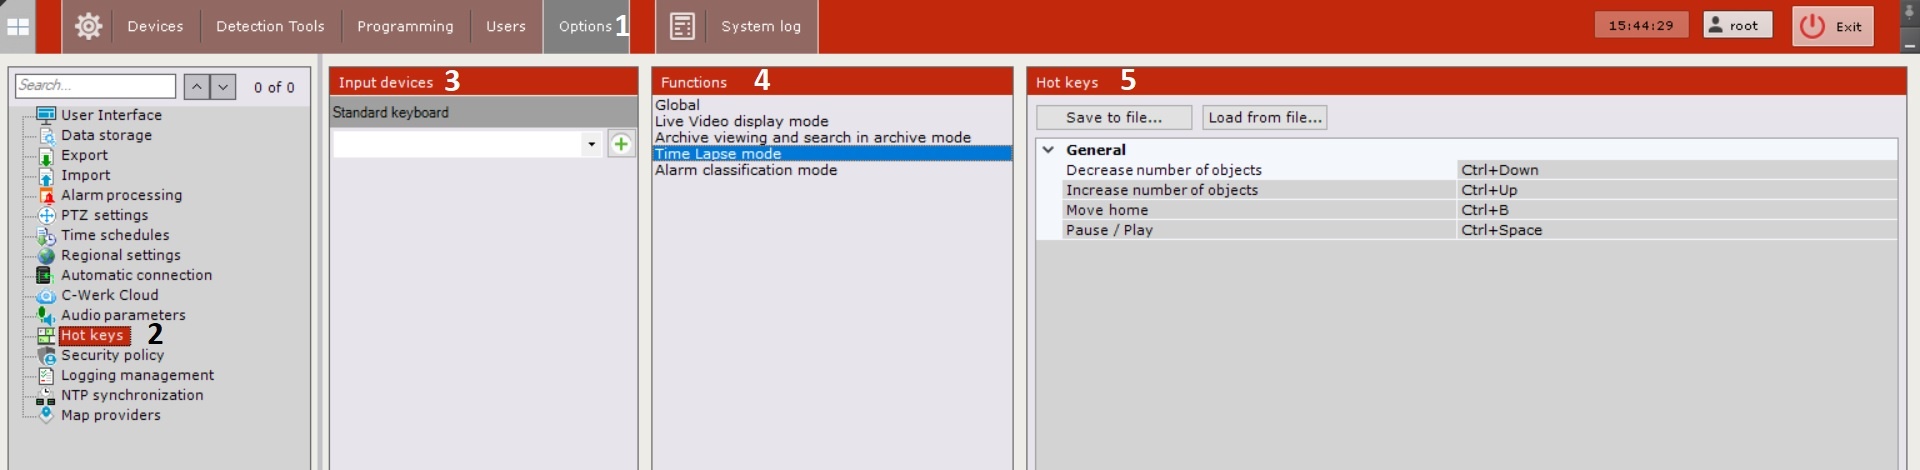This screenshot has width=1920, height=470.
Task: Open the input devices dropdown
Action: pyautogui.click(x=591, y=144)
